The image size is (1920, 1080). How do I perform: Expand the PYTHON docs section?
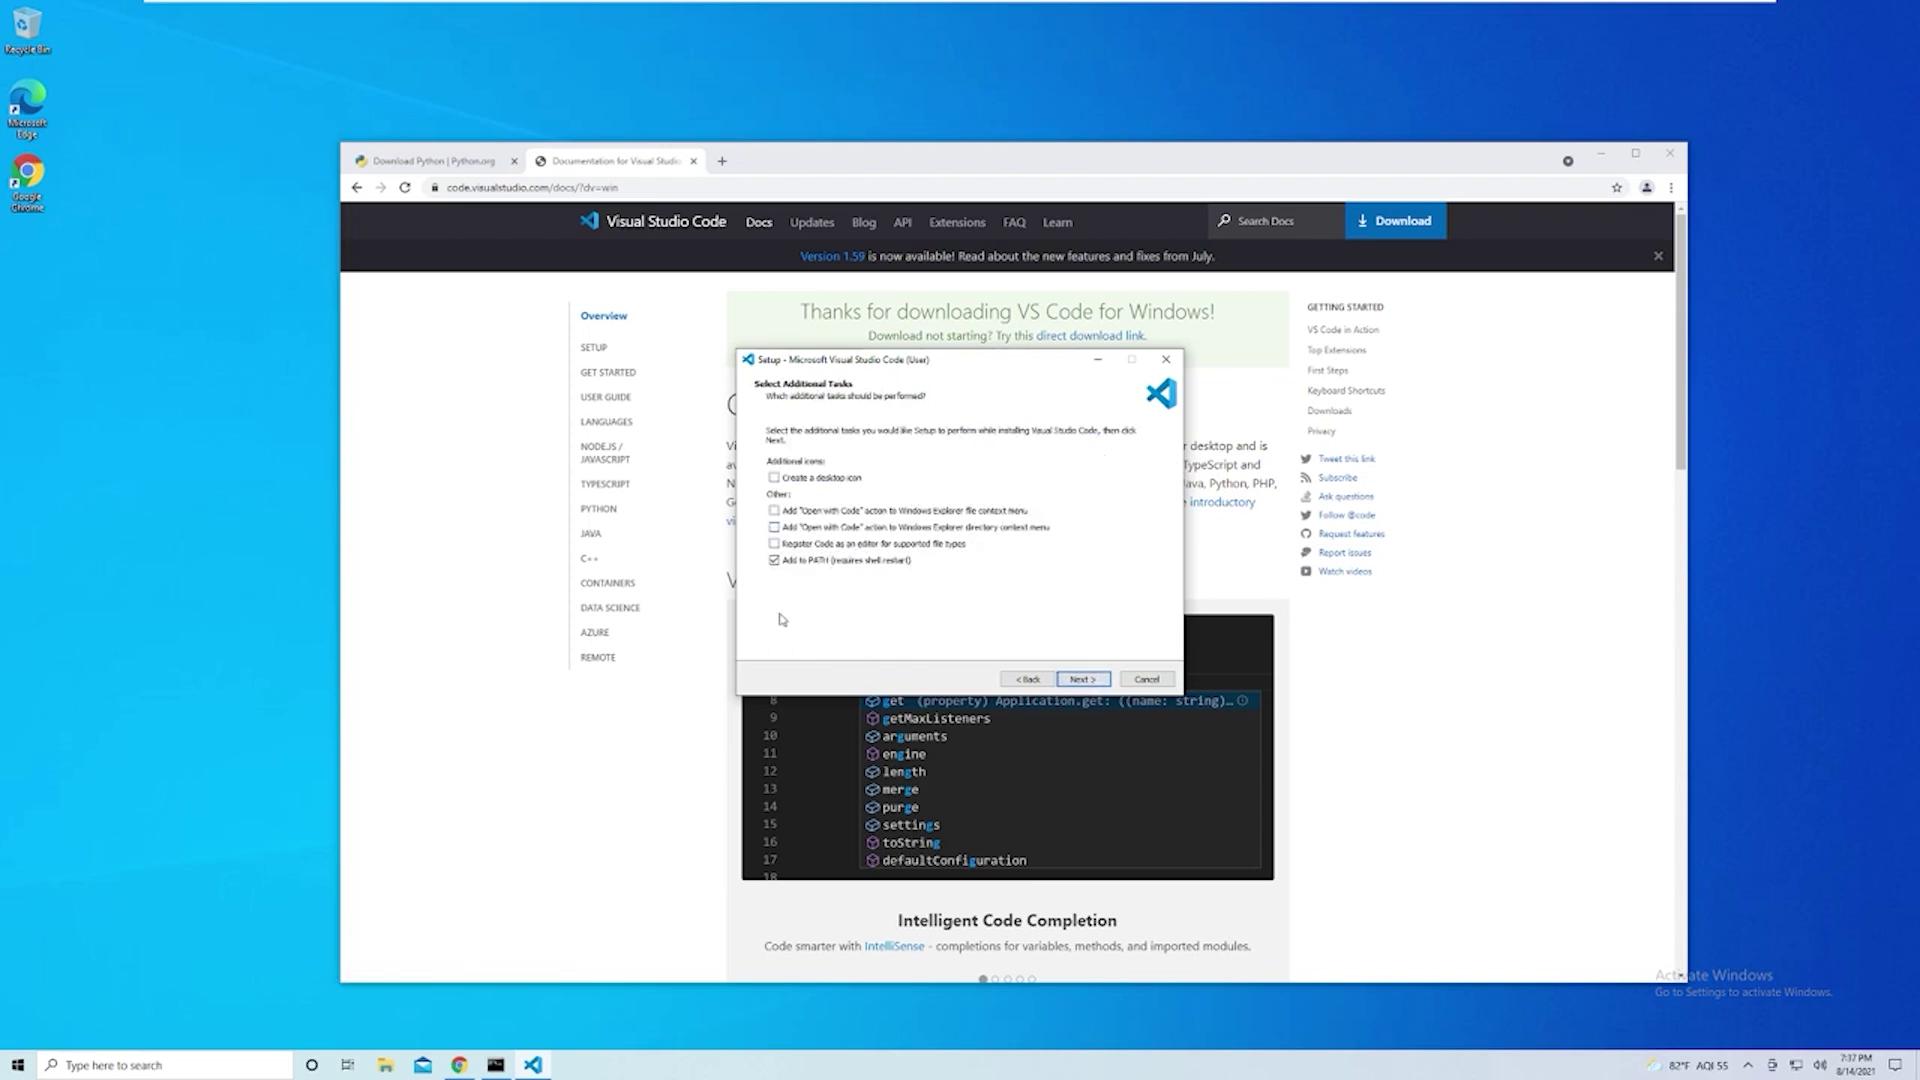coord(598,509)
